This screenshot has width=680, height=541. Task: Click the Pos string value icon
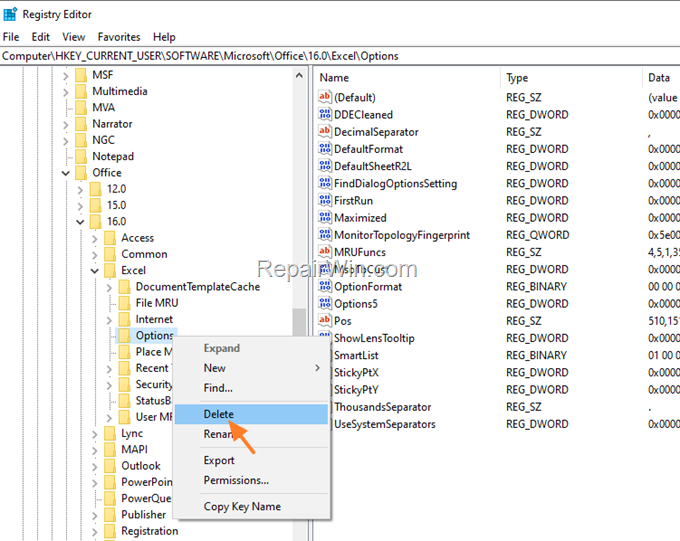(x=325, y=321)
